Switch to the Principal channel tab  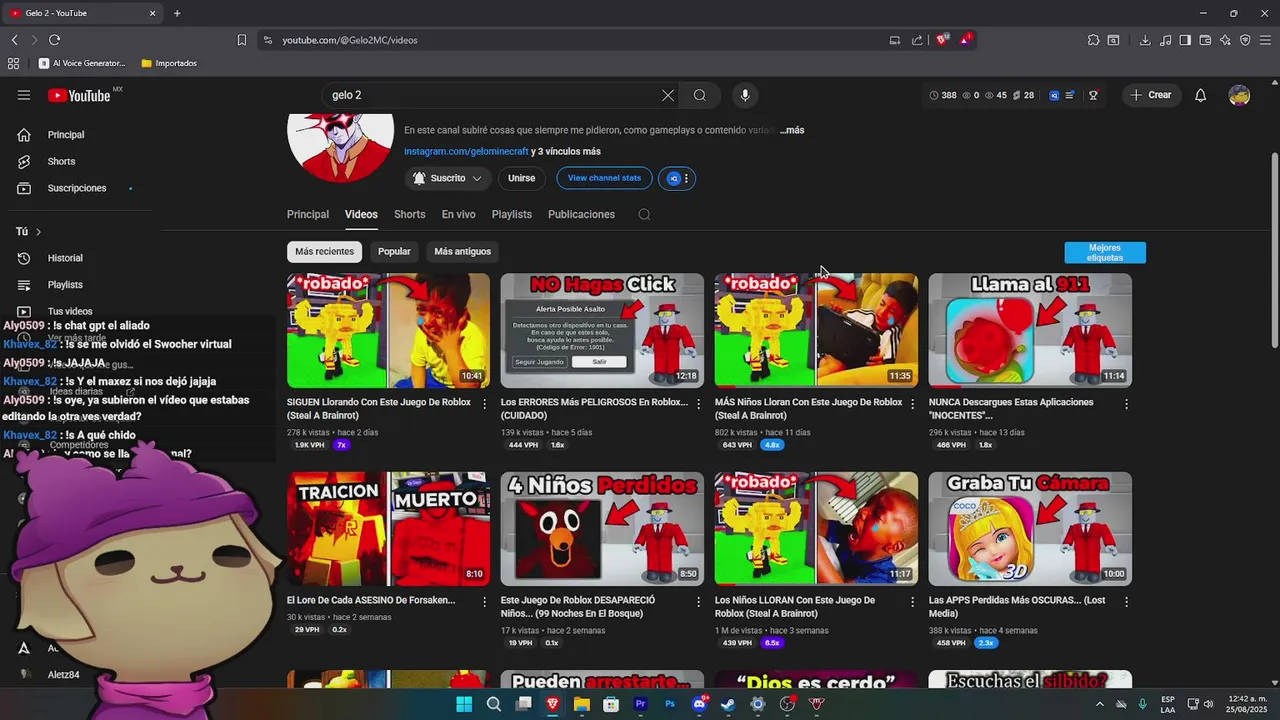click(x=308, y=214)
